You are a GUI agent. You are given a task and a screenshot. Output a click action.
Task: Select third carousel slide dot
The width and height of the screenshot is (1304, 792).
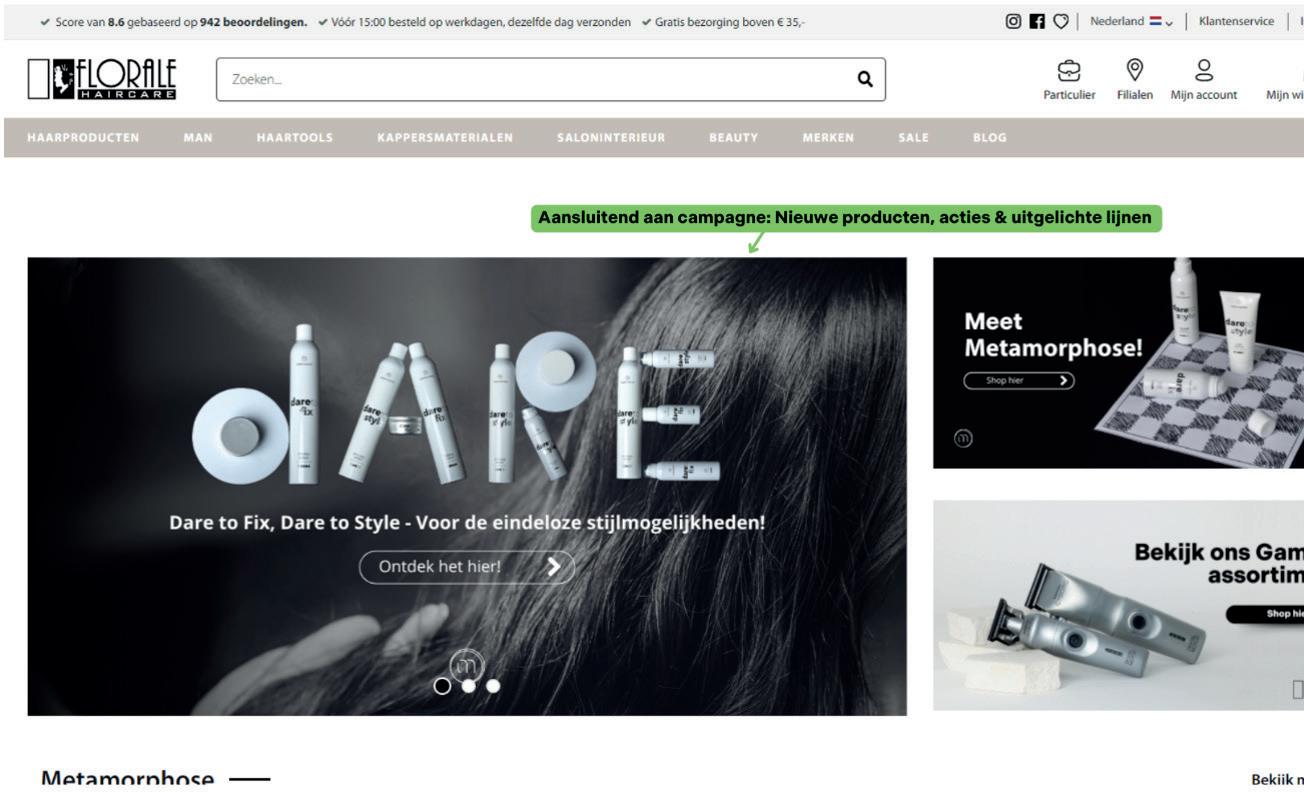[493, 685]
